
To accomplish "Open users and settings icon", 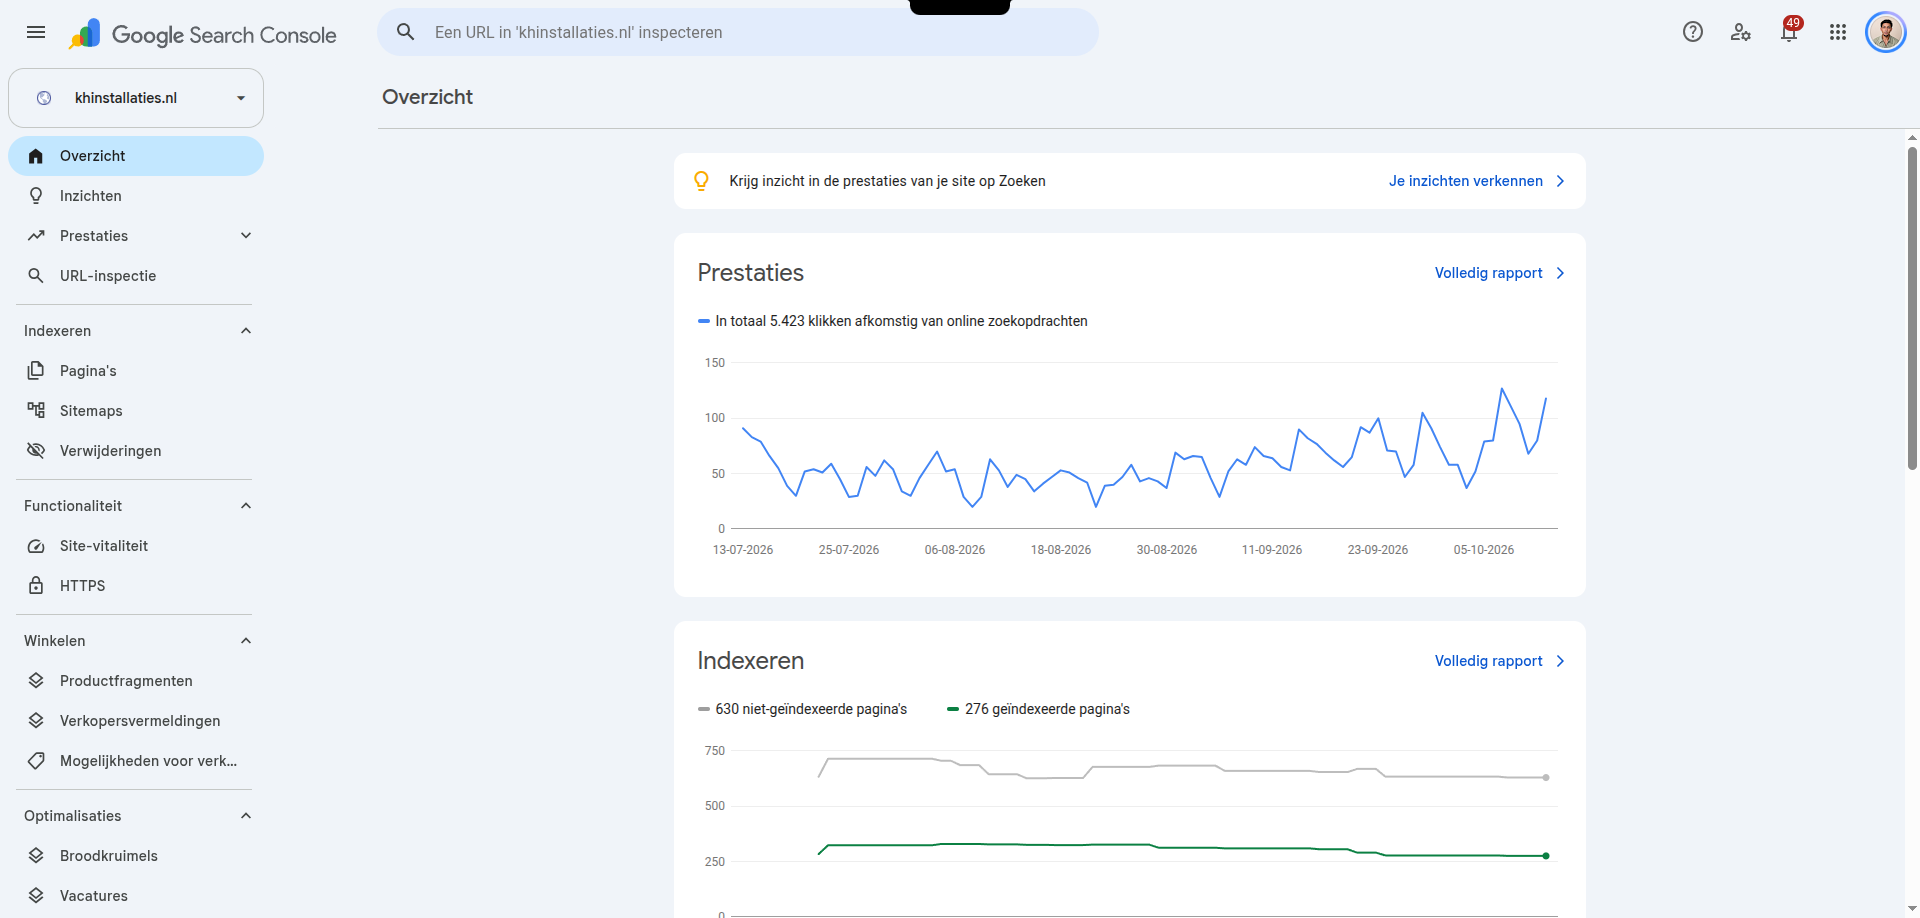I will click(x=1741, y=32).
